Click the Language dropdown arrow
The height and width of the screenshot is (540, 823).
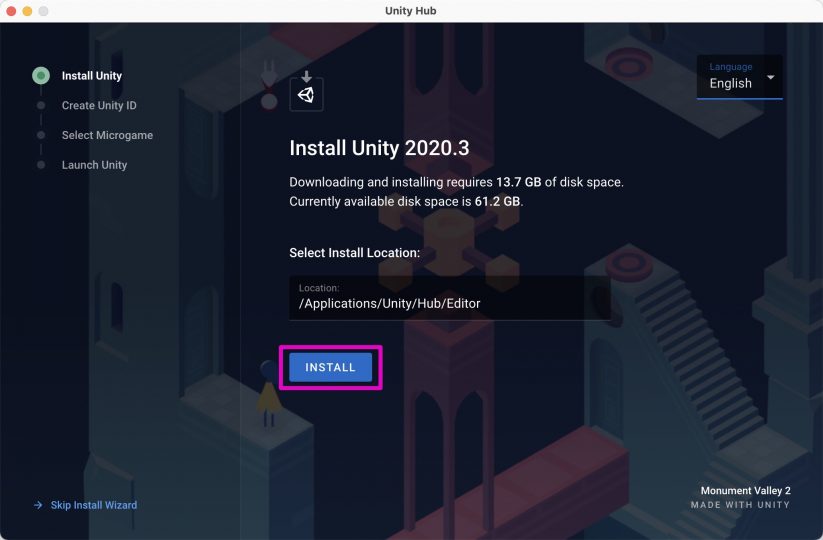771,77
